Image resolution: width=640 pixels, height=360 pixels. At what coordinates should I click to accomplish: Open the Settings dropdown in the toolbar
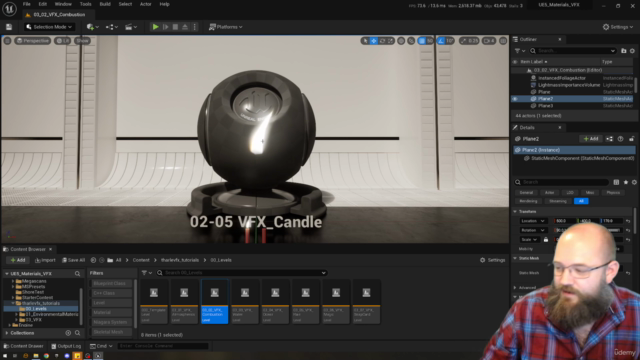pyautogui.click(x=618, y=27)
